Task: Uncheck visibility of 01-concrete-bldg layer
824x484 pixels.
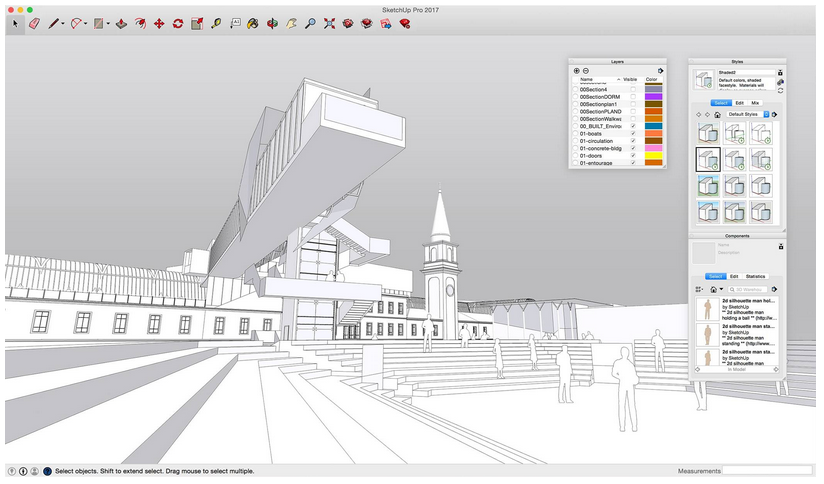Action: pos(633,148)
